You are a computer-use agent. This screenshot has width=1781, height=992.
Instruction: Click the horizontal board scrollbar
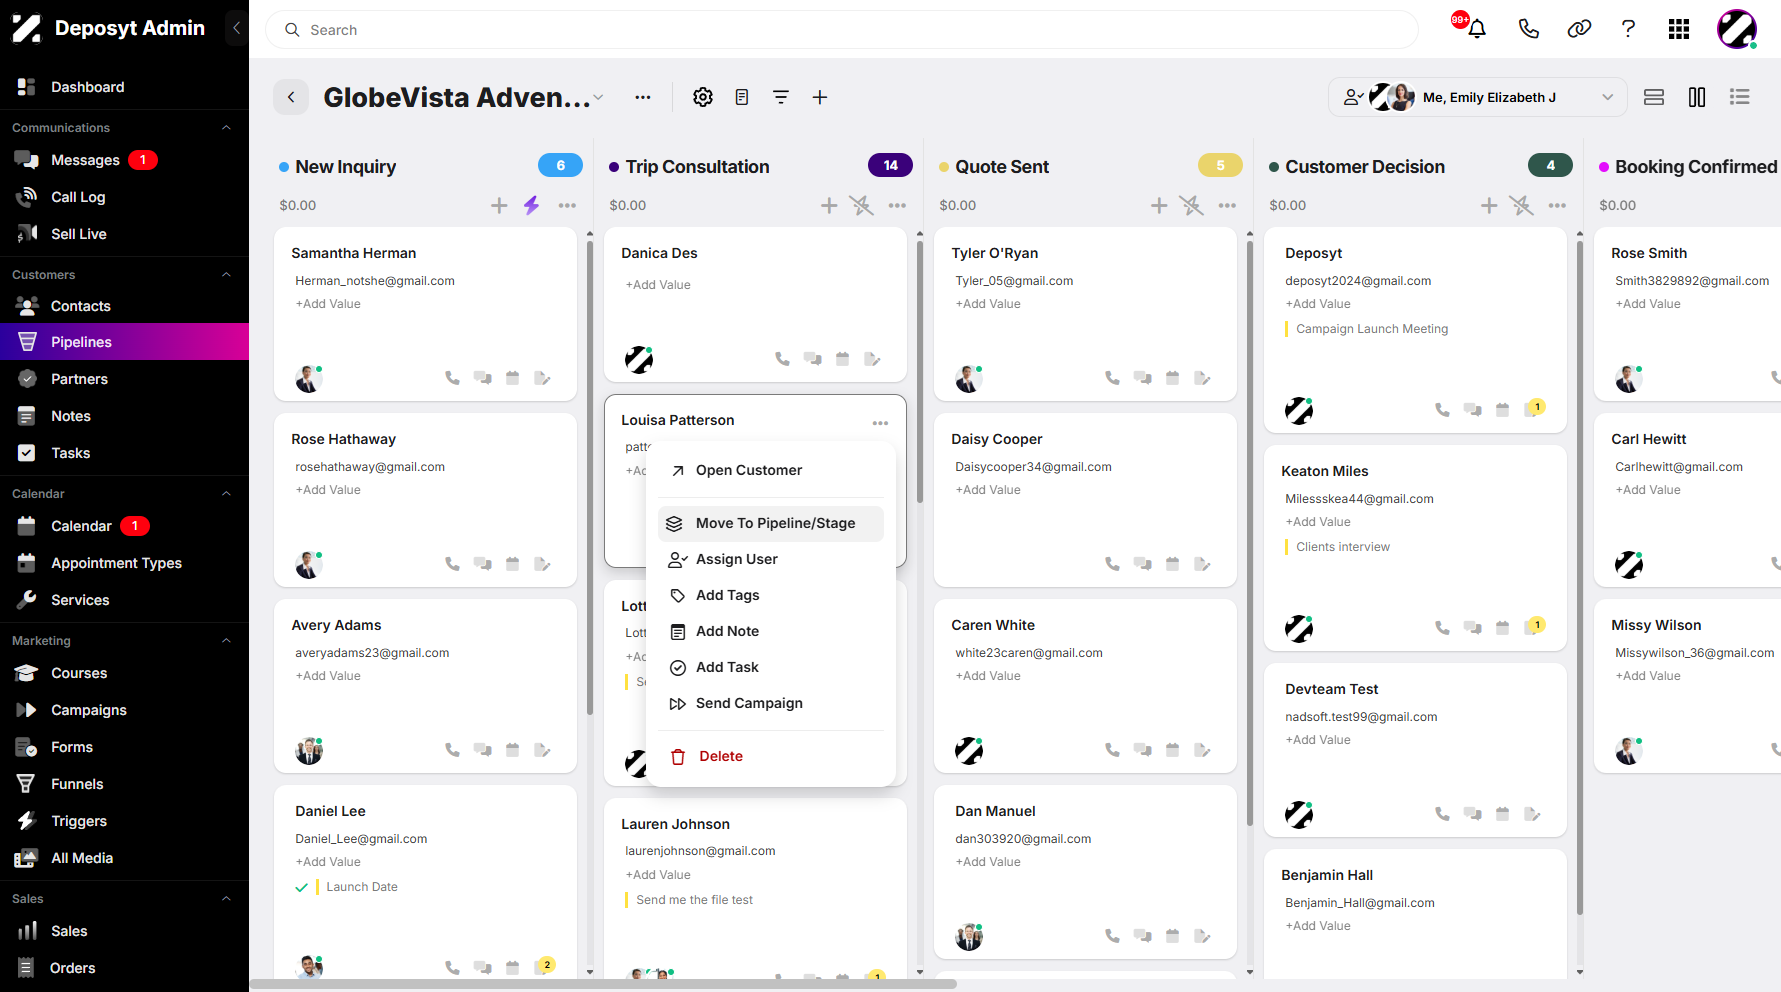coord(603,984)
